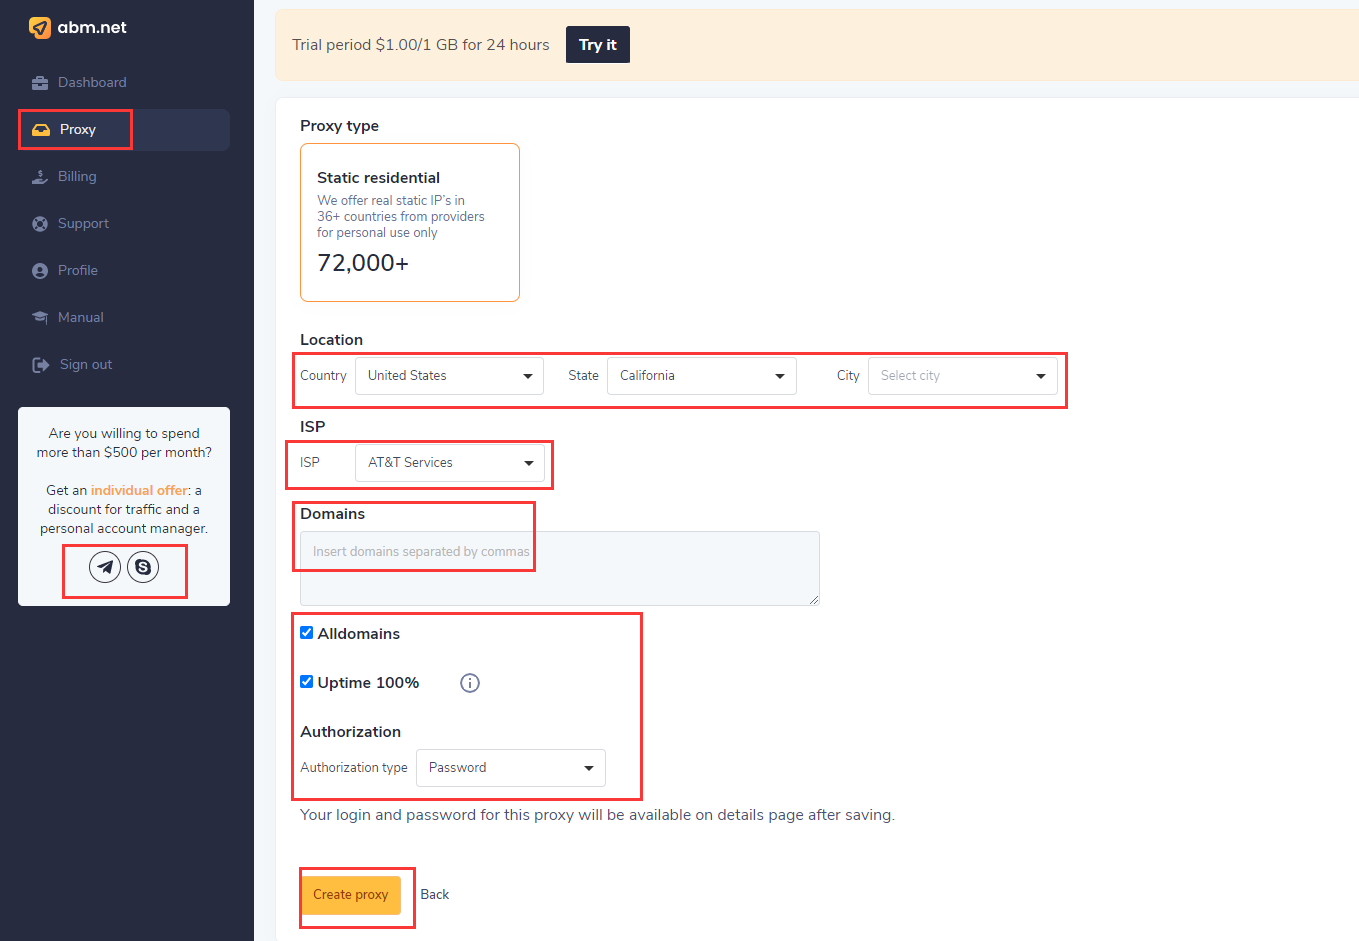The image size is (1359, 941).
Task: Open the Manual menu item
Action: 80,318
